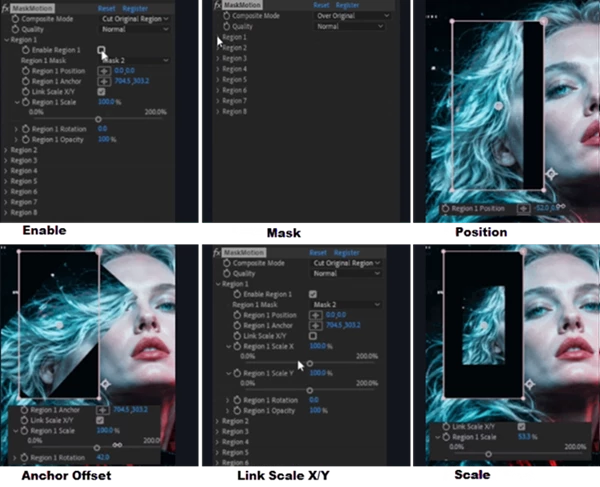Viewport: 600px width, 487px height.
Task: Click Region 1 Position stopwatch in Enable panel
Action: click(26, 71)
